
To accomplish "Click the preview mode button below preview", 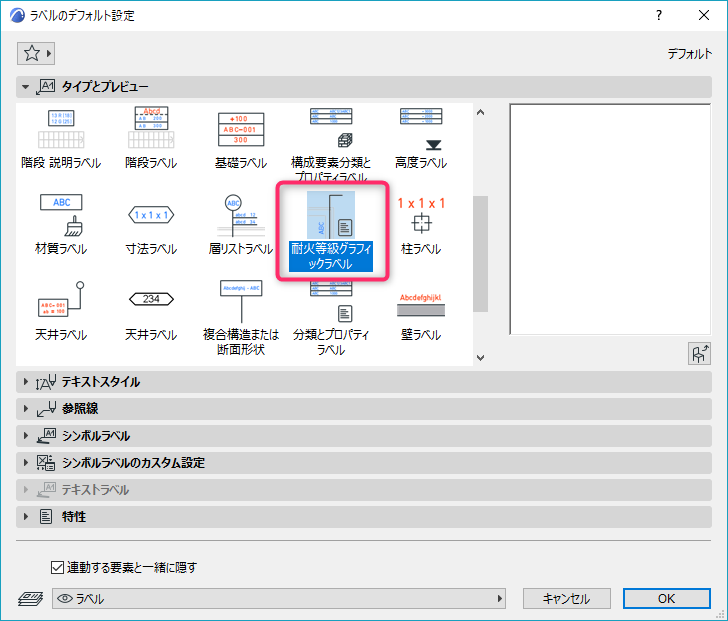I will [699, 353].
